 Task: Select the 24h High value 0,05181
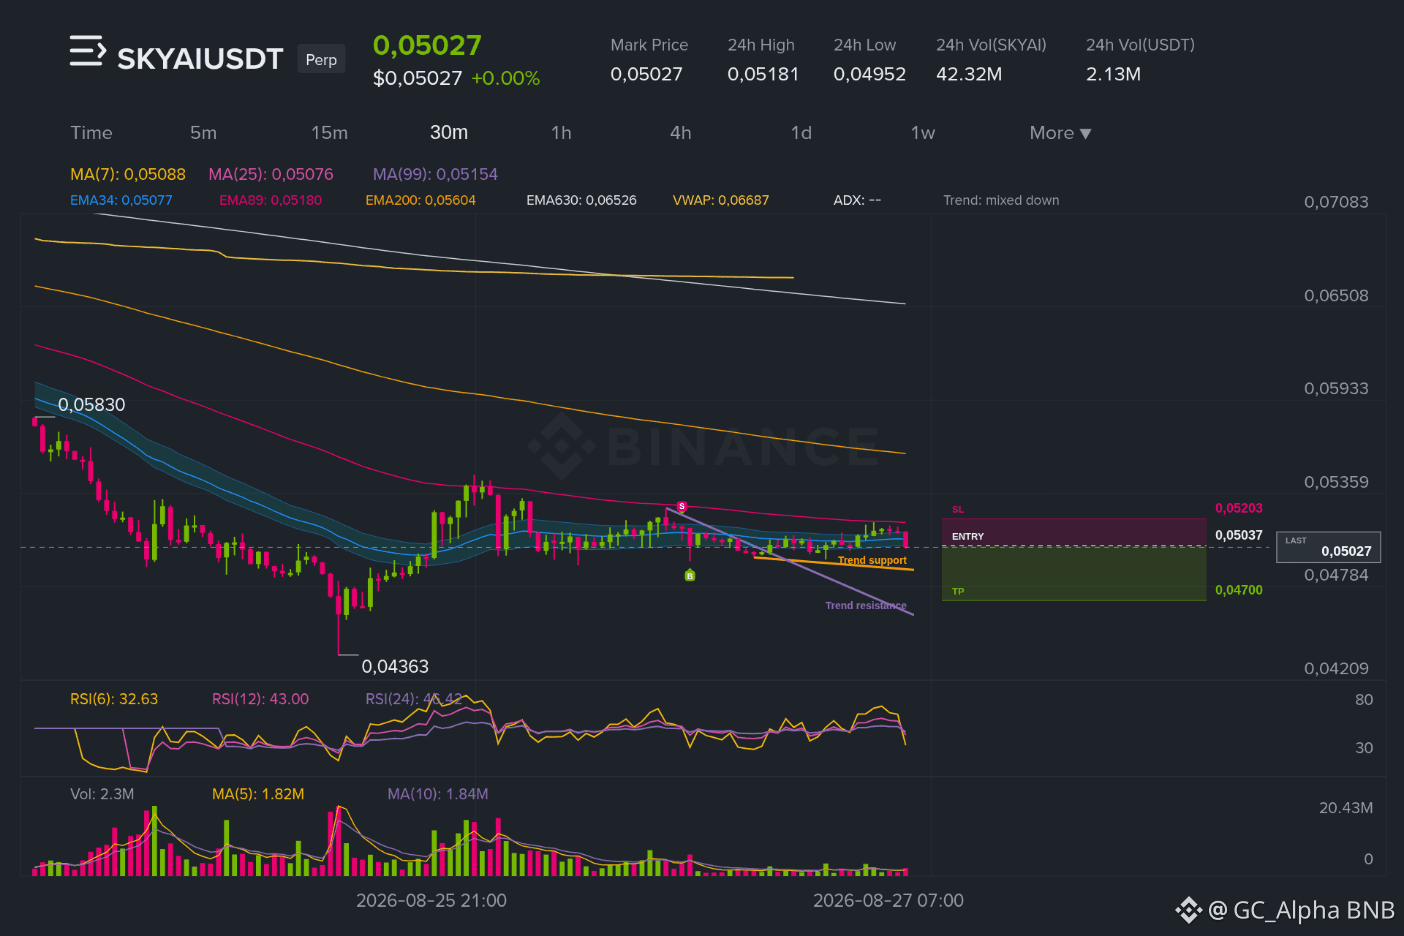763,74
